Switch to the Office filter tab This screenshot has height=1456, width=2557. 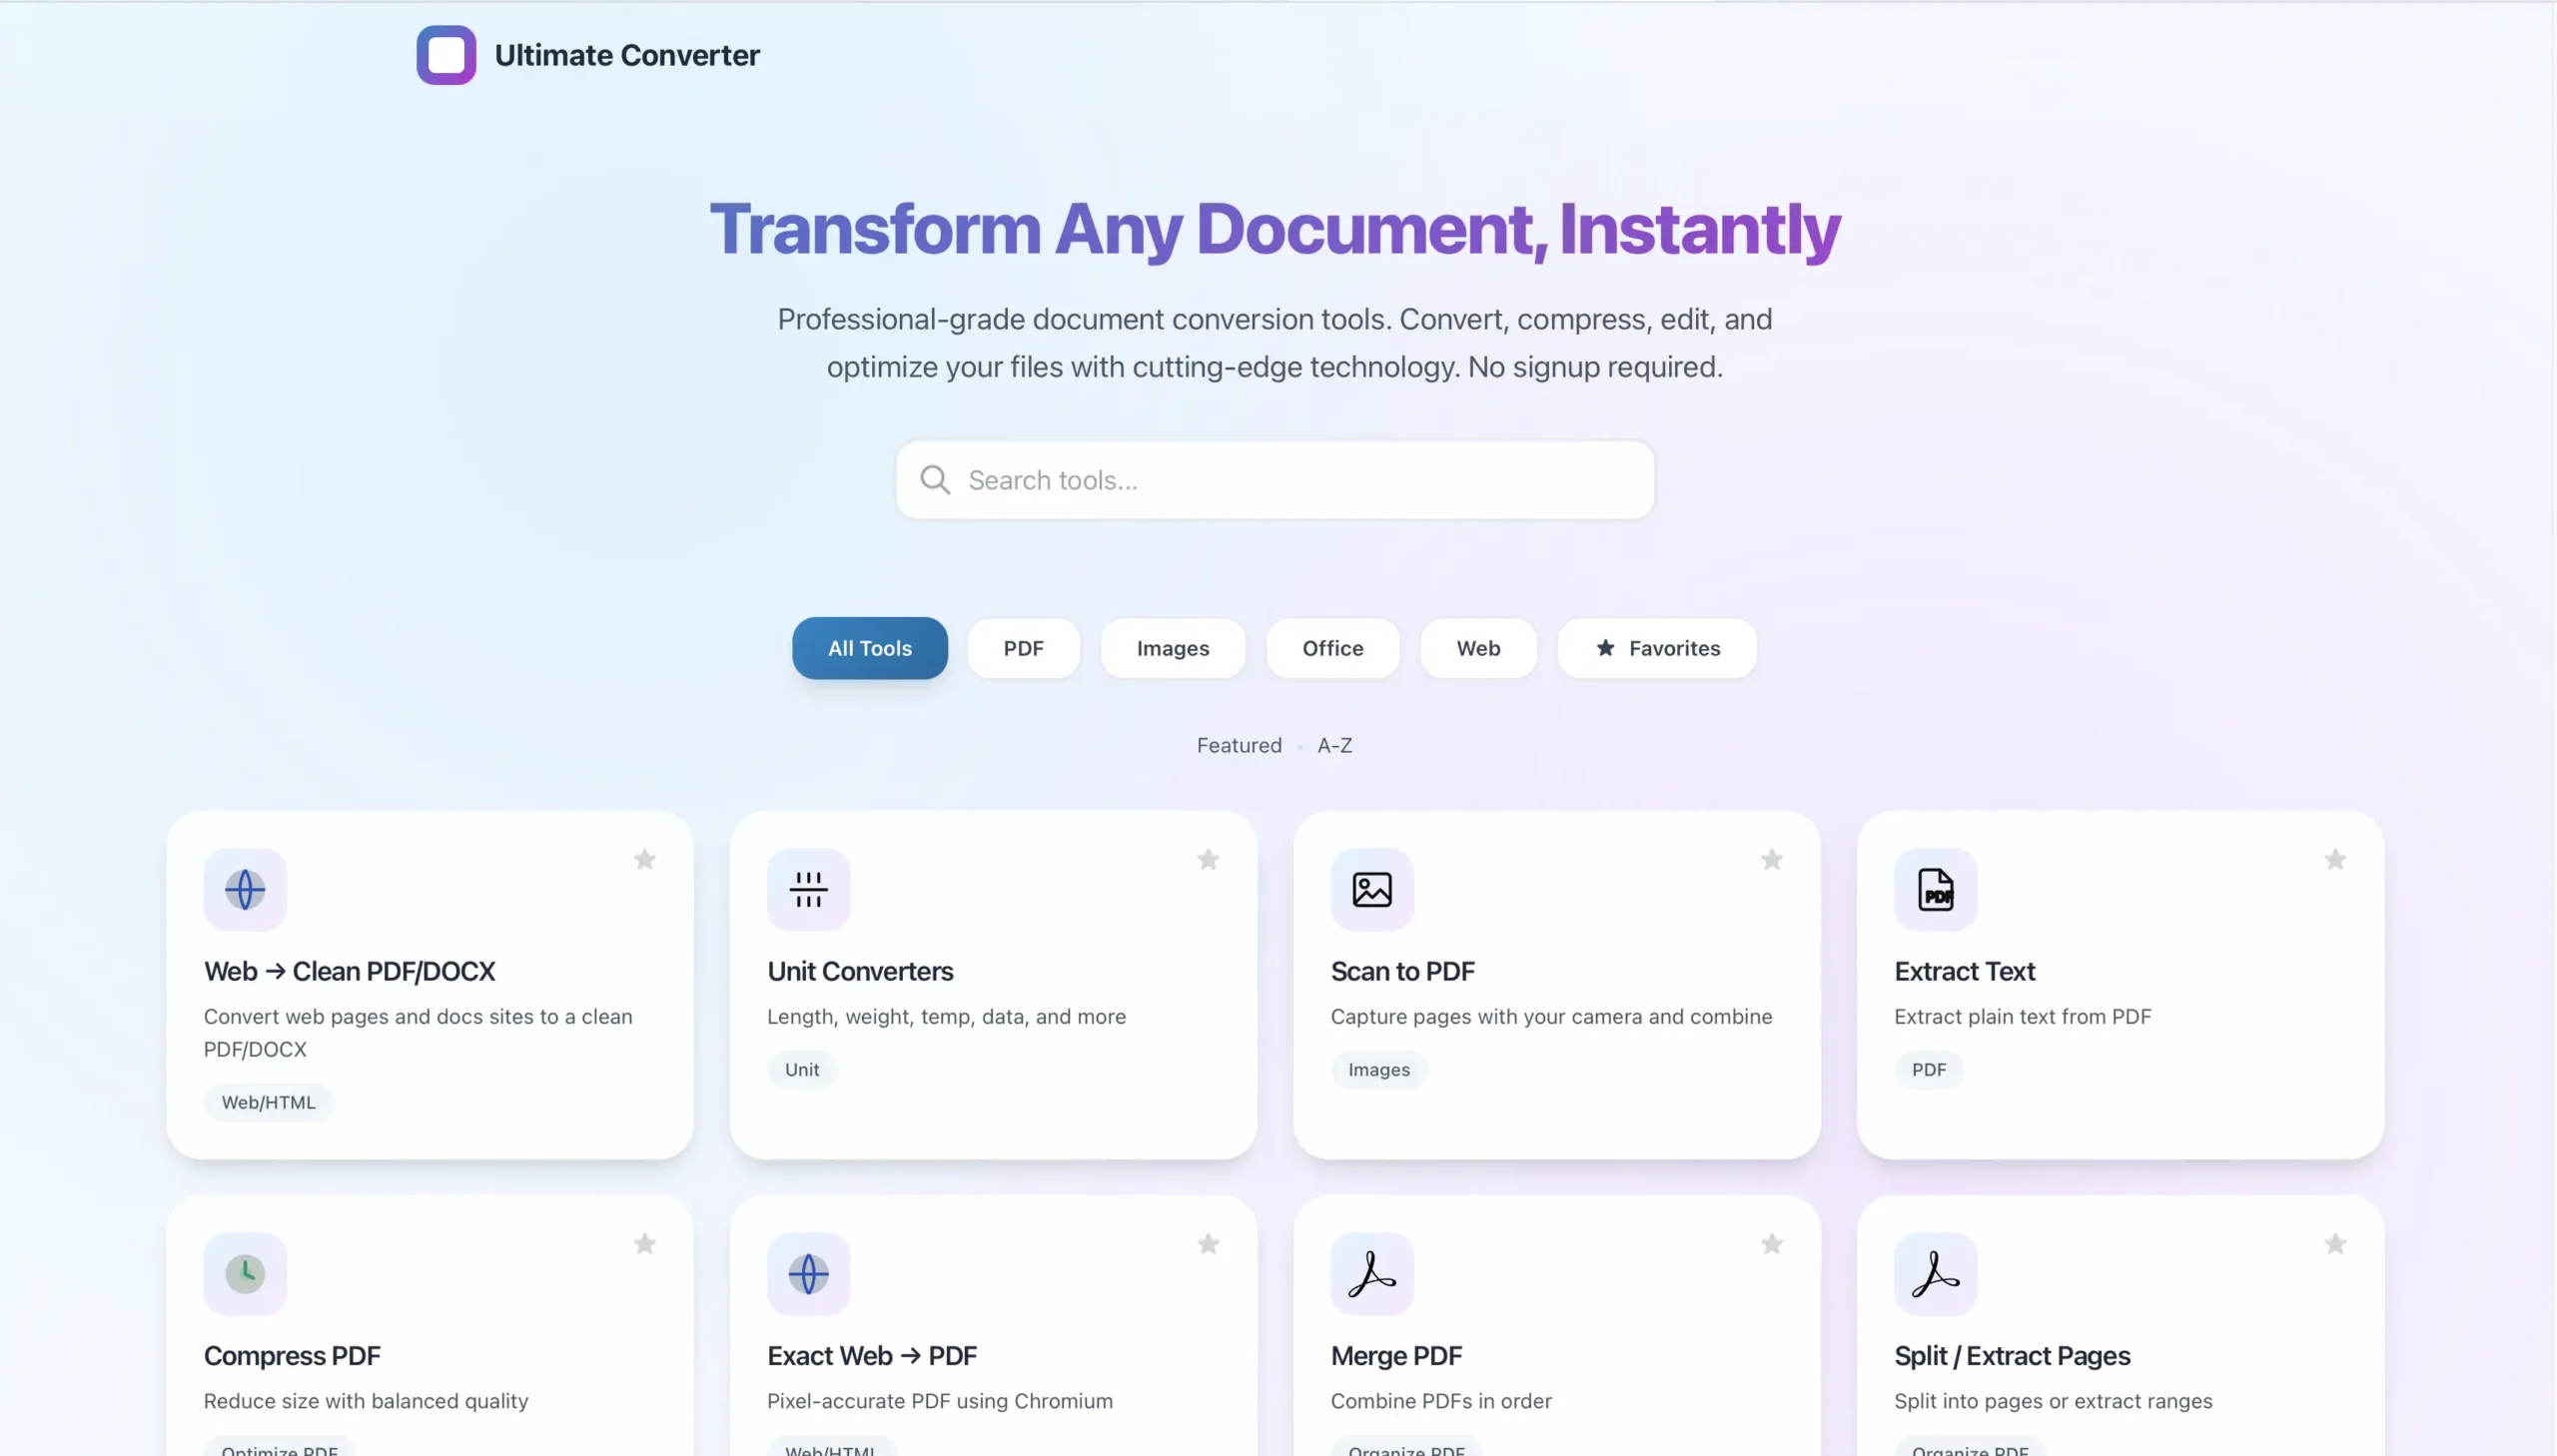point(1332,648)
